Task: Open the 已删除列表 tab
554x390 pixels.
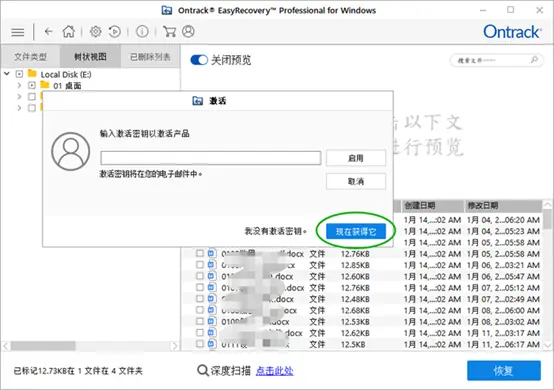Action: click(x=150, y=57)
